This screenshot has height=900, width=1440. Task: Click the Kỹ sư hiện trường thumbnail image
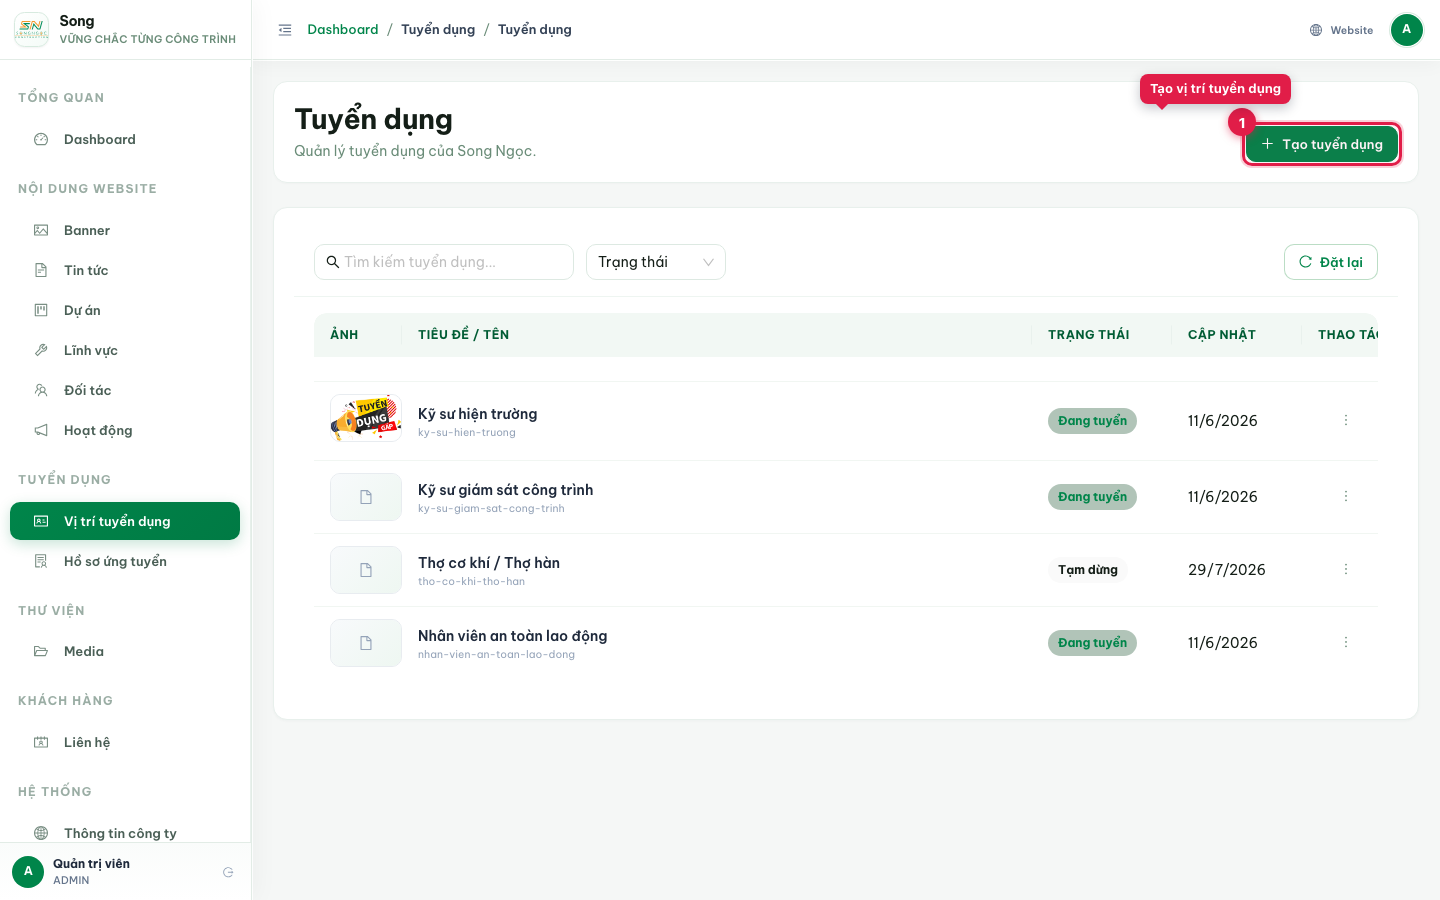coord(366,418)
